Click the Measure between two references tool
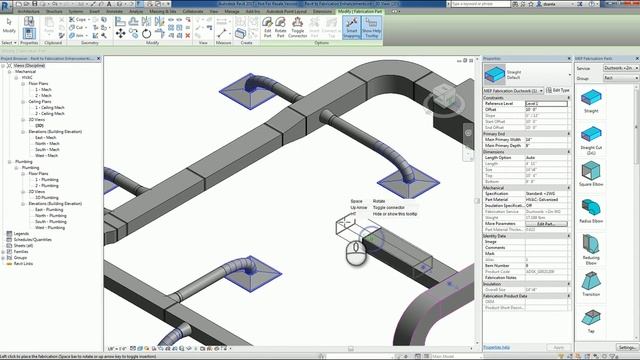Image resolution: width=640 pixels, height=360 pixels. pyautogui.click(x=222, y=33)
